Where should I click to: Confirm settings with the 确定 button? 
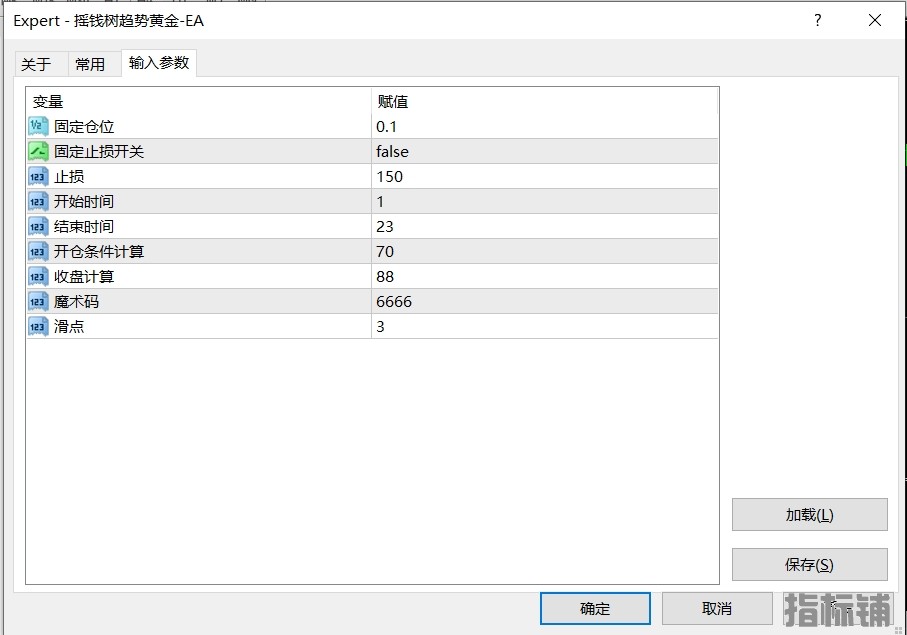point(595,608)
